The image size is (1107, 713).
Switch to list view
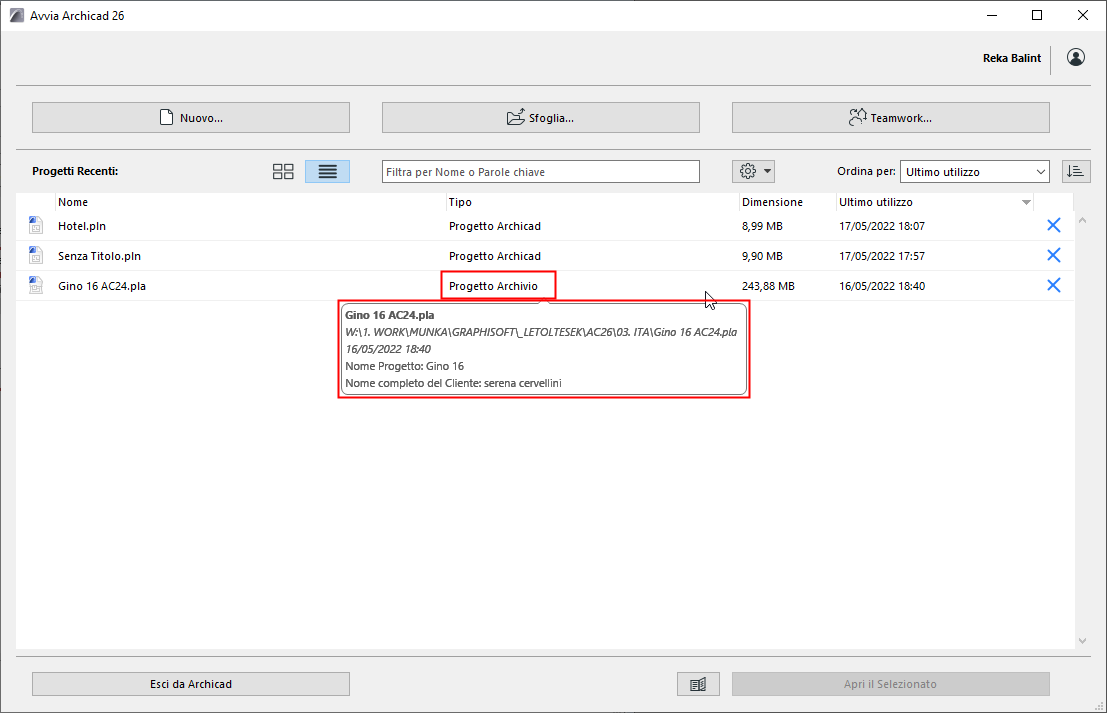click(327, 172)
